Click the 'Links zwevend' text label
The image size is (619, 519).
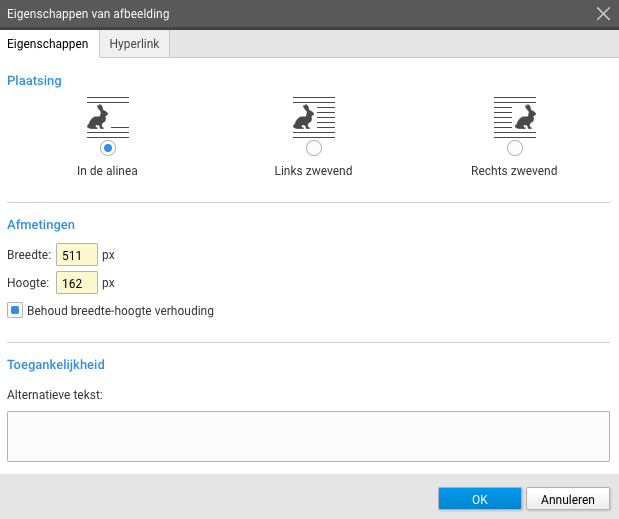tap(313, 171)
